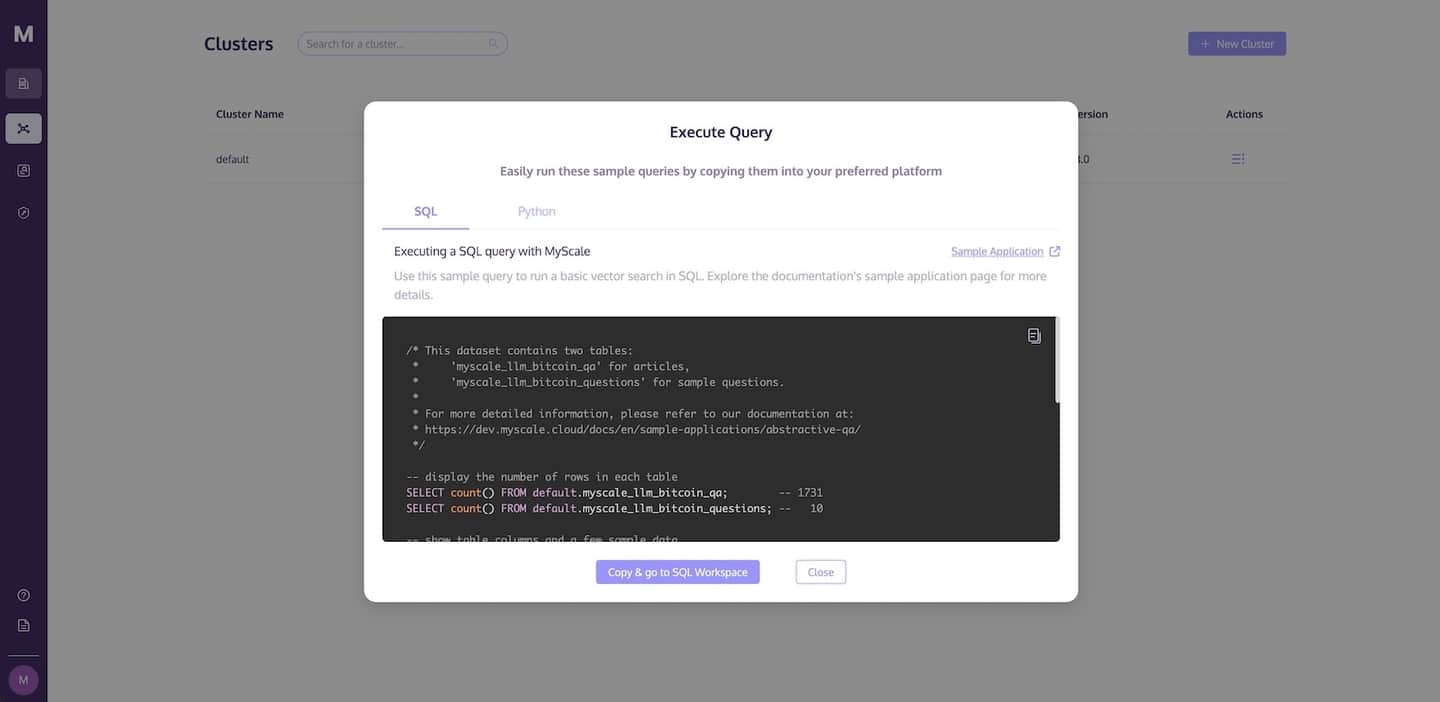Open the Sample Application link
The image size is (1440, 702).
[997, 252]
